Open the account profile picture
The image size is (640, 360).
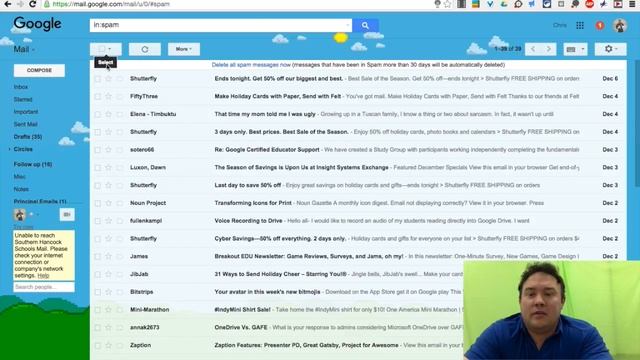point(620,25)
